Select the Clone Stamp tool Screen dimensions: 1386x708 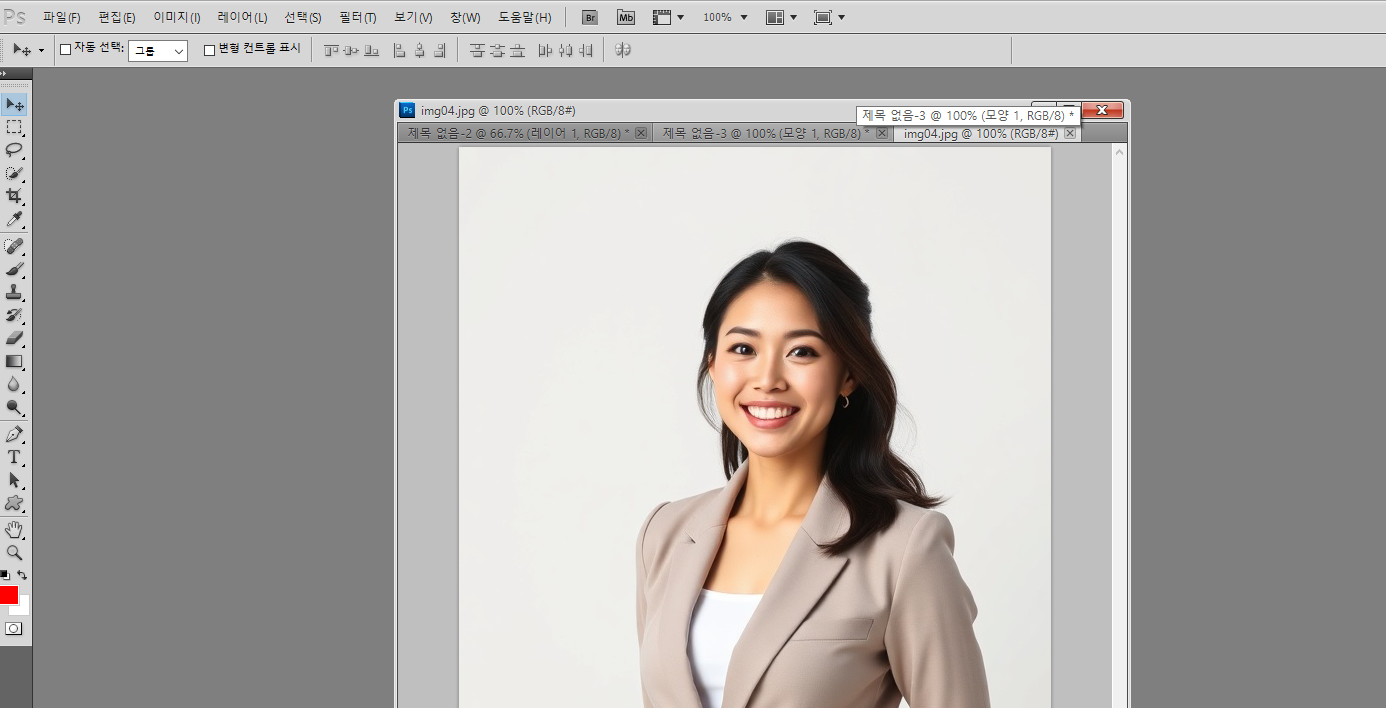[14, 292]
